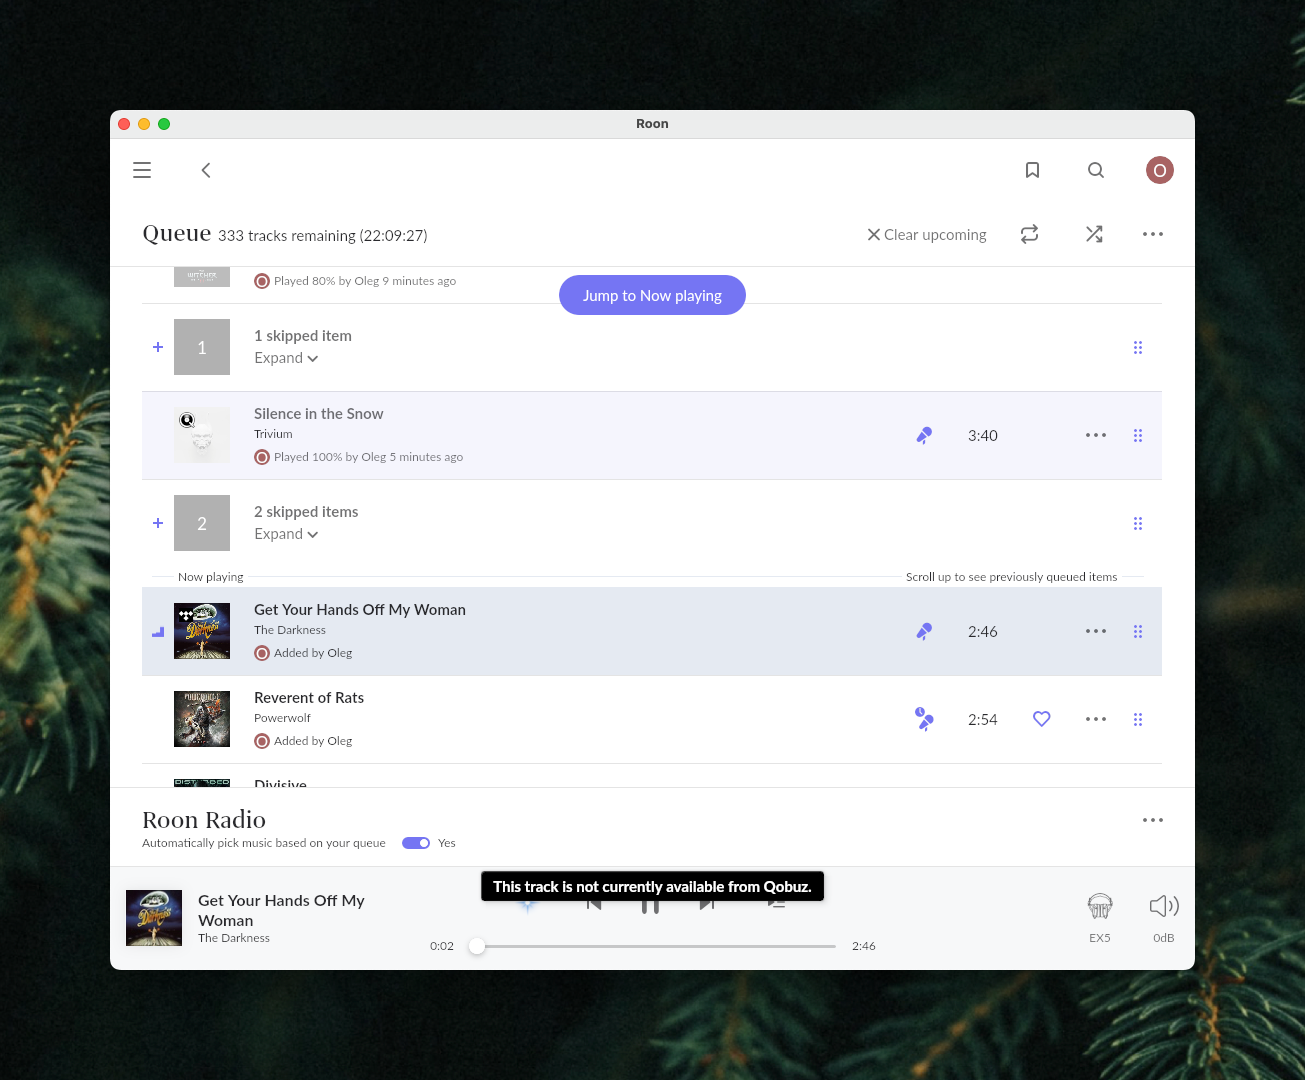Open more options for Get Your Hands Off My Woman
Image resolution: width=1305 pixels, height=1080 pixels.
tap(1096, 632)
